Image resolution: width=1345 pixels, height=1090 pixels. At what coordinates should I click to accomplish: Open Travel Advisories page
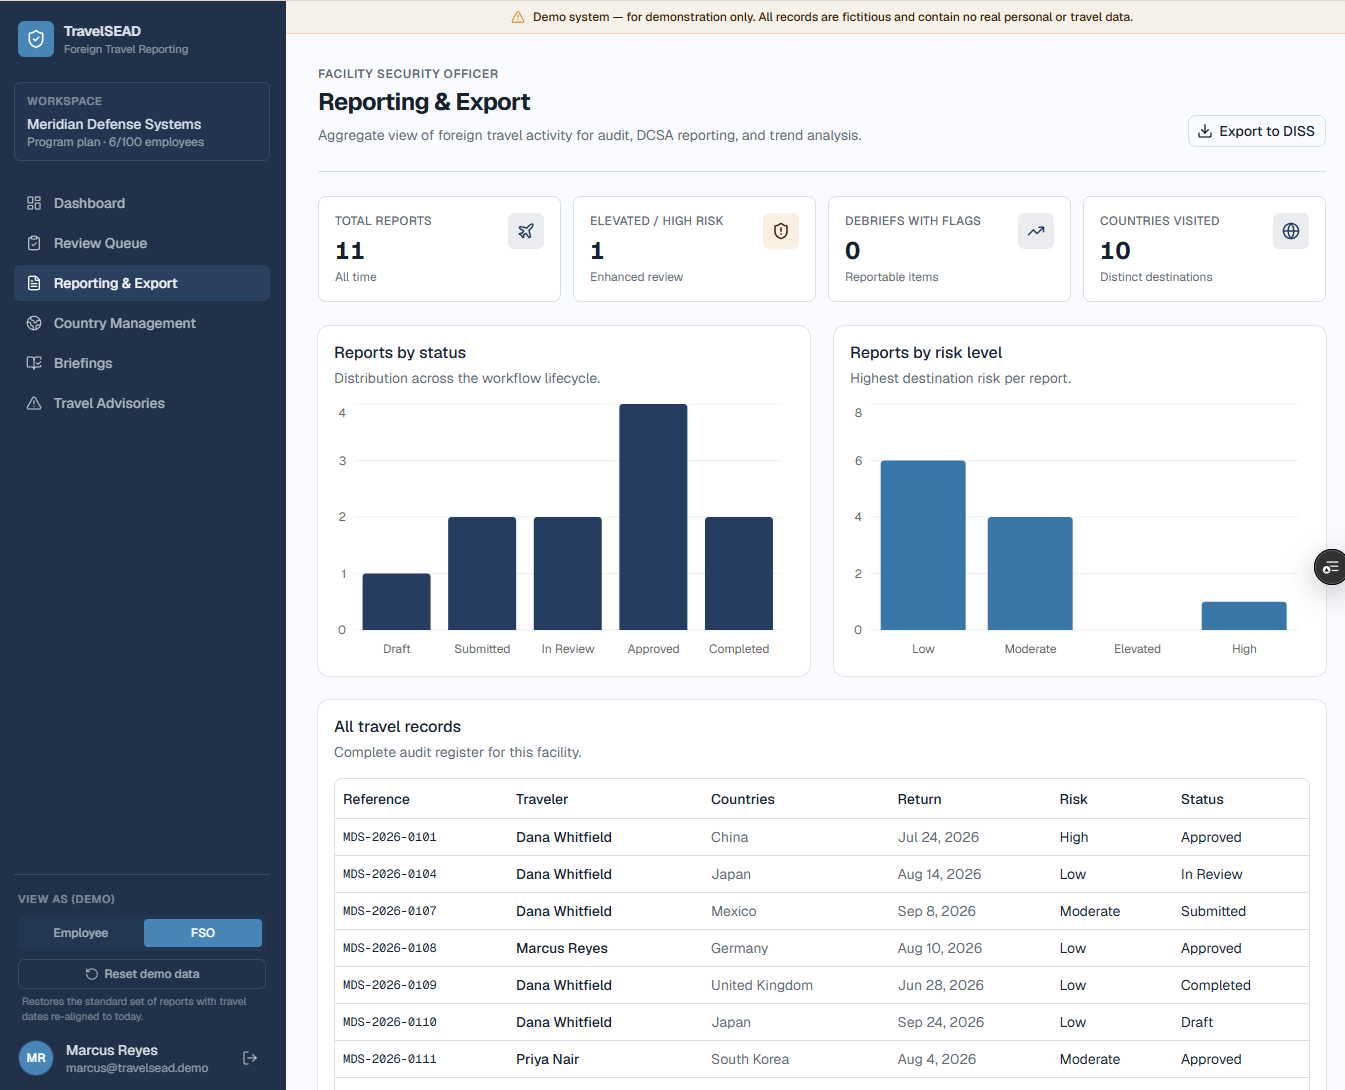point(142,403)
